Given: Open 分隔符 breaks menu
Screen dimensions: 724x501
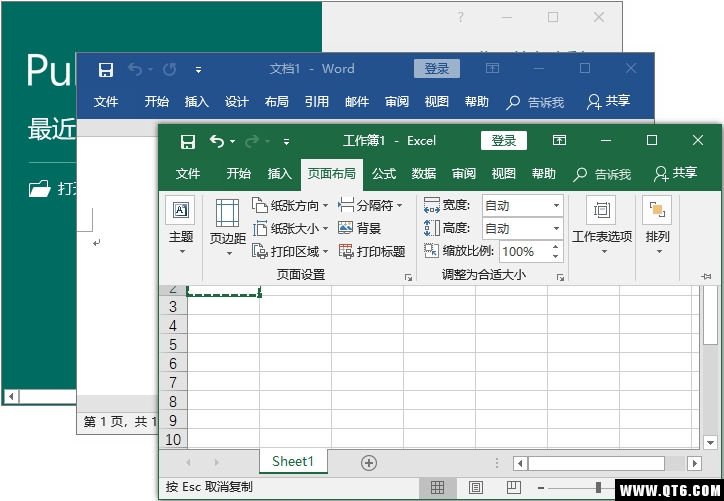Looking at the screenshot, I should [370, 205].
